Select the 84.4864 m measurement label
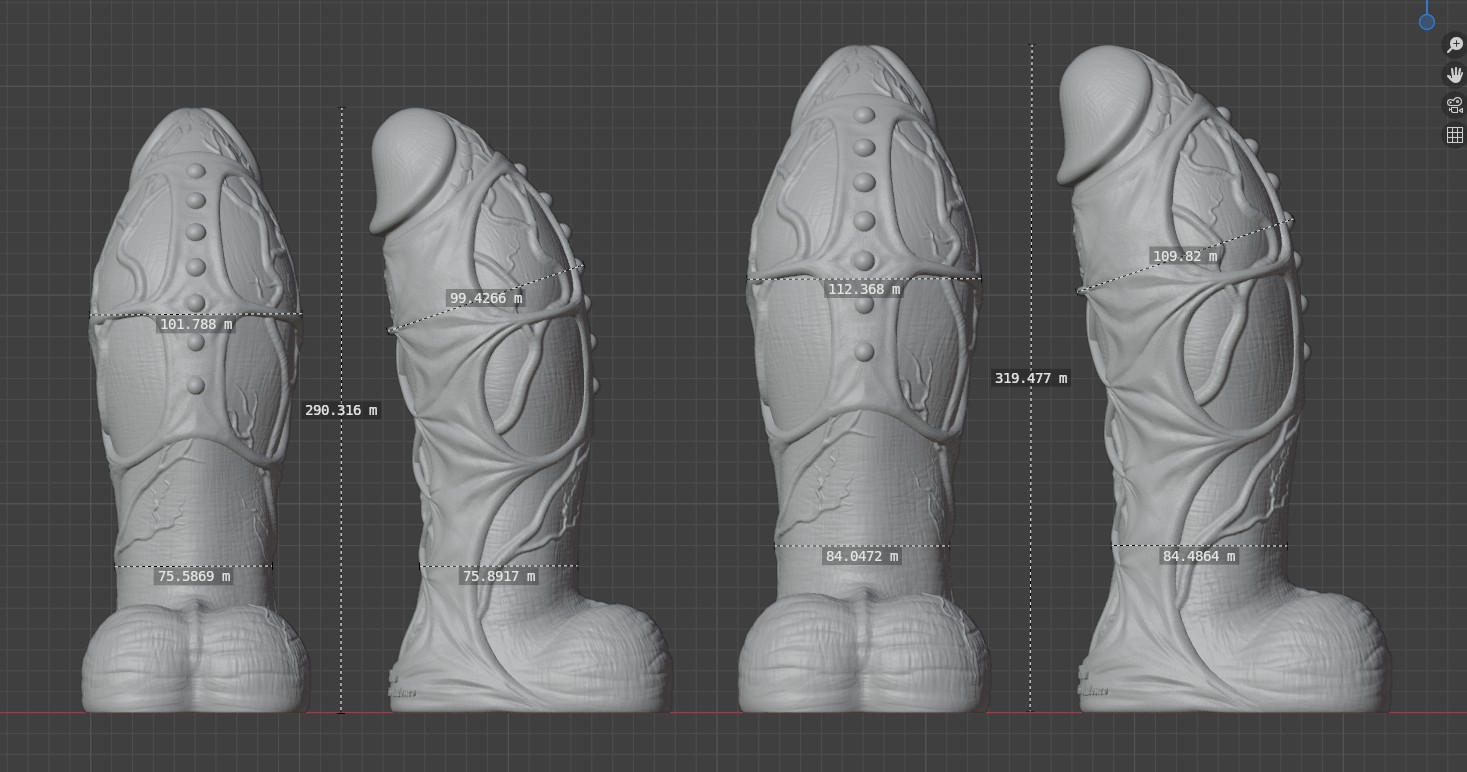 coord(1199,556)
